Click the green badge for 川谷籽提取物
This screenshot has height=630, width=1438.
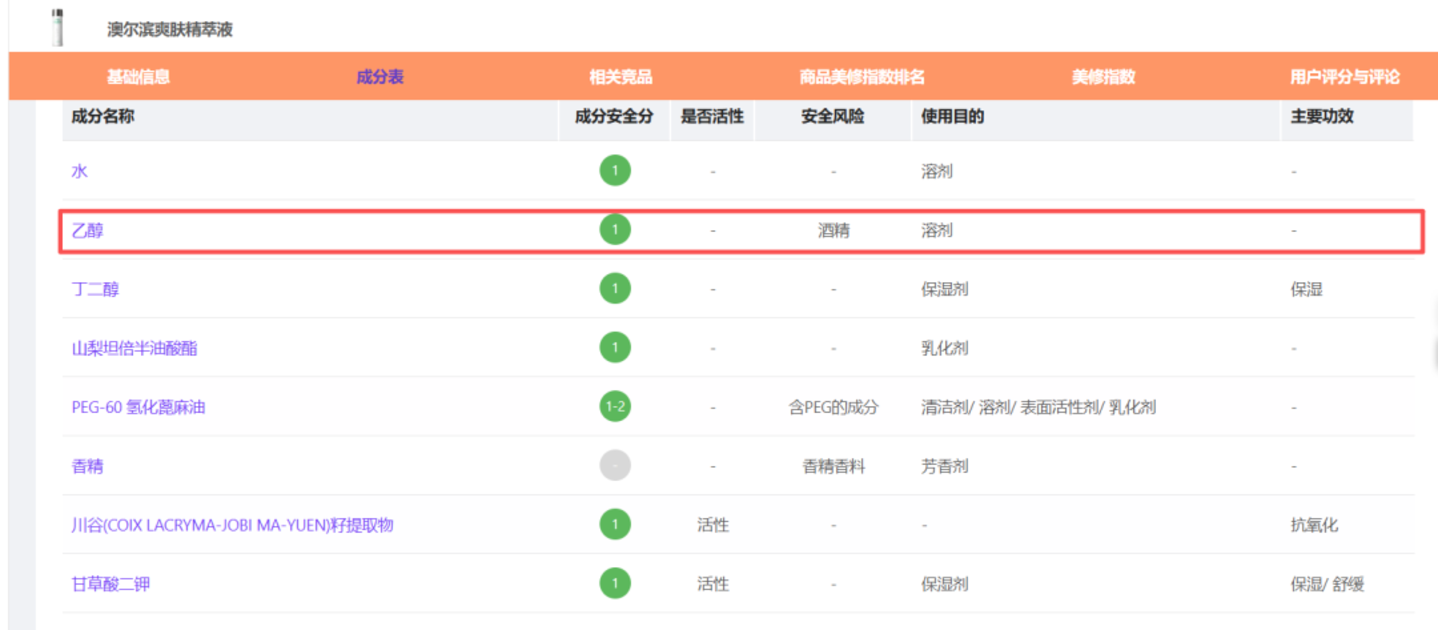coord(615,525)
